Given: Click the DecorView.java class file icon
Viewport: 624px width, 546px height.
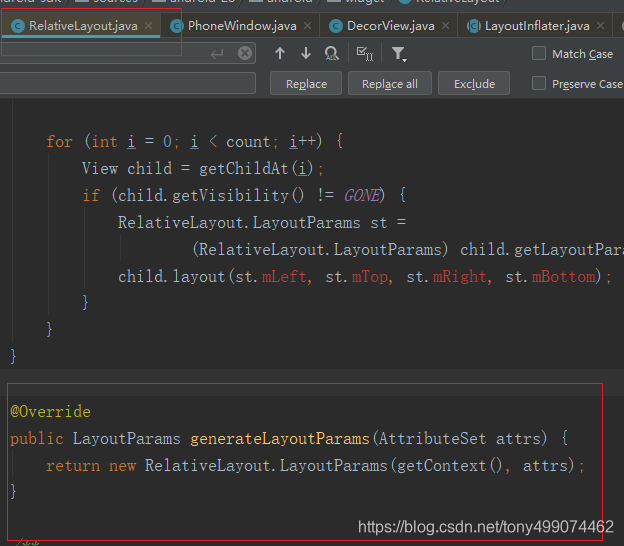Looking at the screenshot, I should click(336, 26).
